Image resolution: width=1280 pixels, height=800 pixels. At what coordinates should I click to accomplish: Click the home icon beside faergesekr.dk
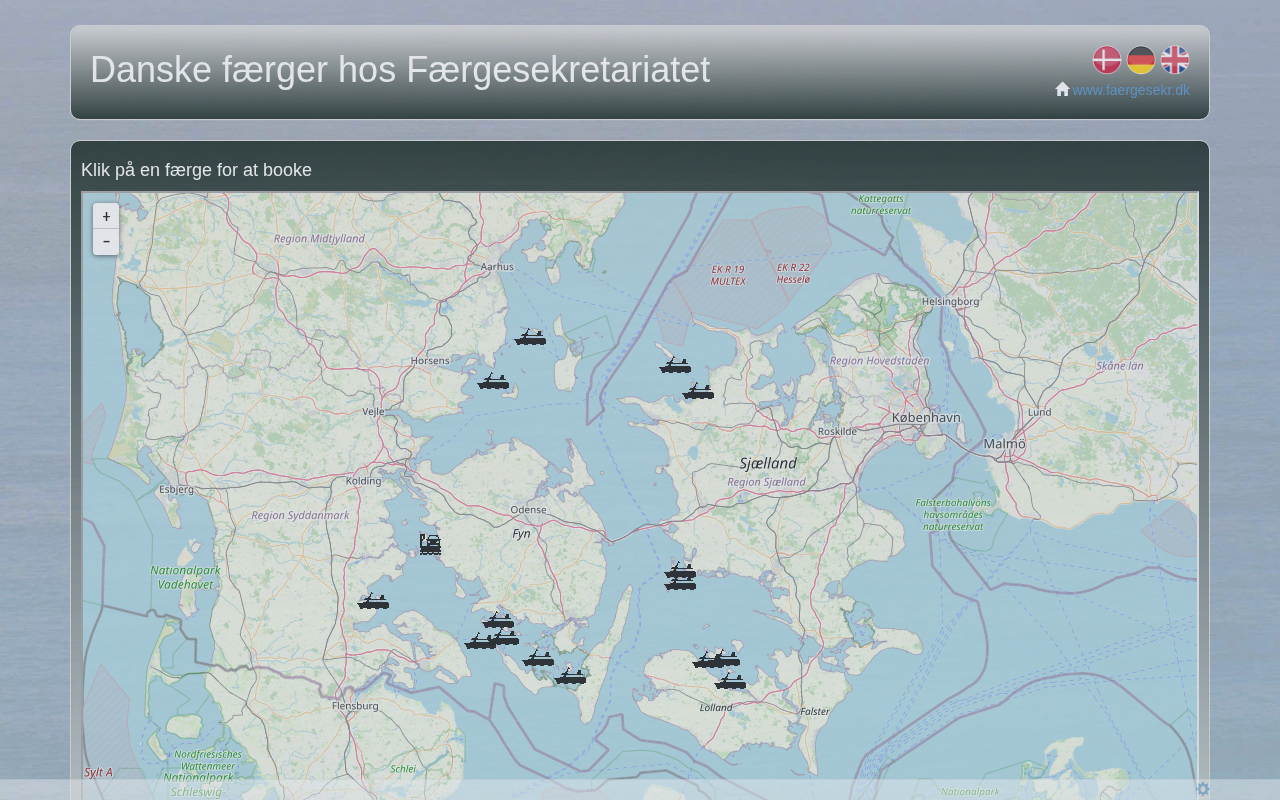click(x=1062, y=89)
